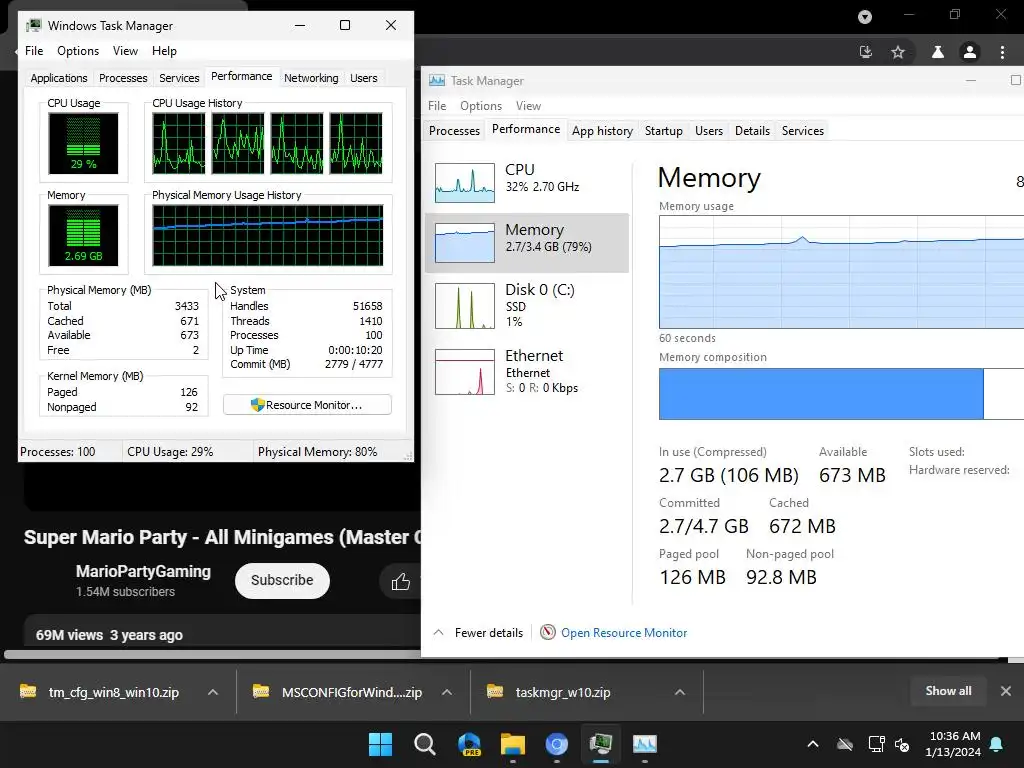Image resolution: width=1024 pixels, height=768 pixels.
Task: Open the browser three-dot menu
Action: pyautogui.click(x=1002, y=52)
